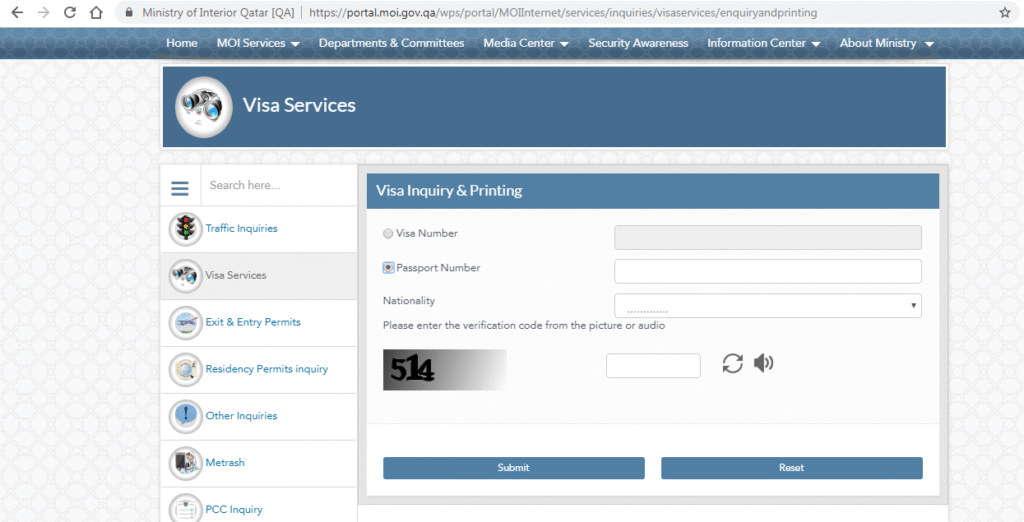Click the hamburger menu icon in sidebar

point(180,188)
